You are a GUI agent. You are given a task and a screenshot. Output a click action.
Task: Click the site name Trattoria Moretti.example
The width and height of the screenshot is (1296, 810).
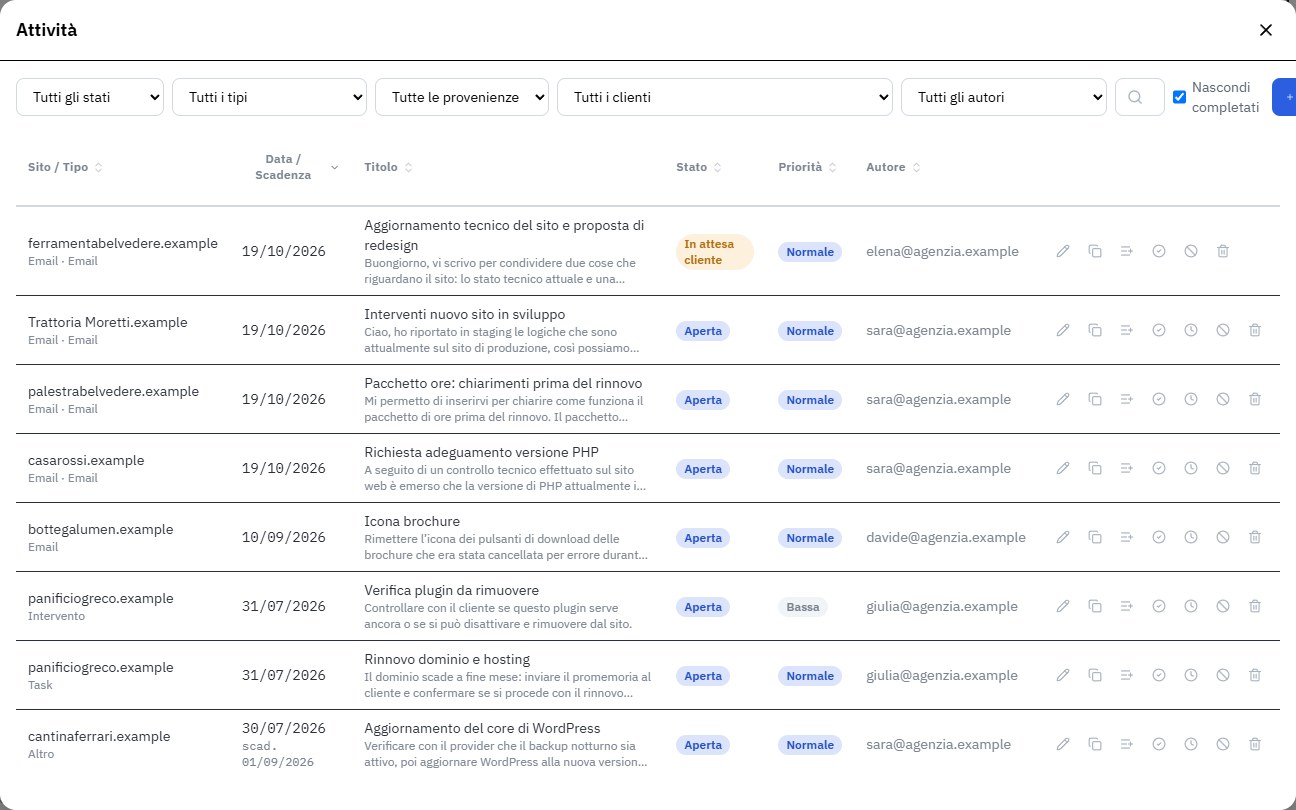tap(108, 322)
